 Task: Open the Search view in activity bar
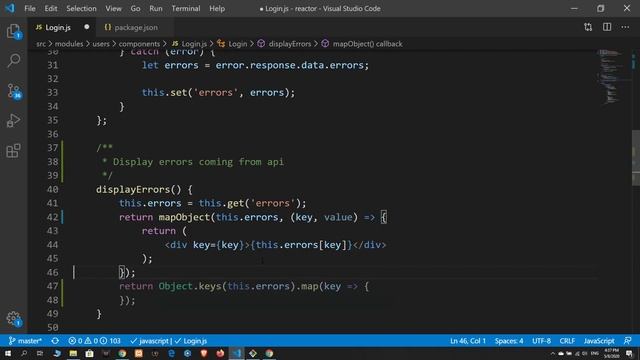pyautogui.click(x=13, y=61)
